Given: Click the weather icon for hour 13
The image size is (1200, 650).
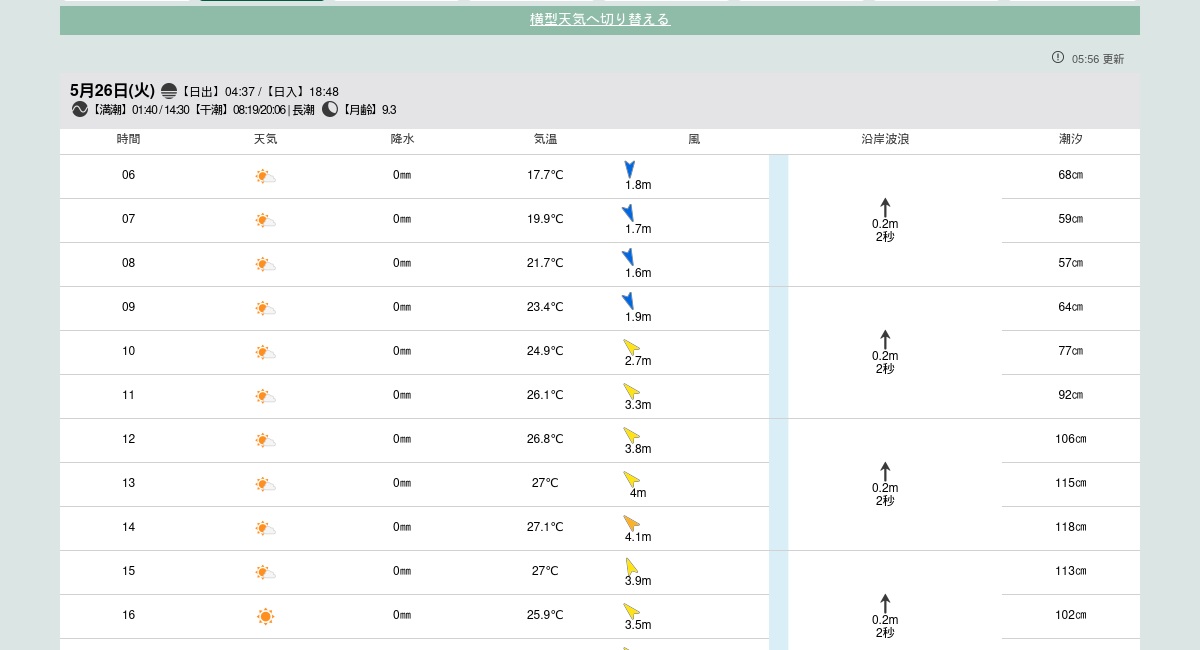Looking at the screenshot, I should 265,484.
